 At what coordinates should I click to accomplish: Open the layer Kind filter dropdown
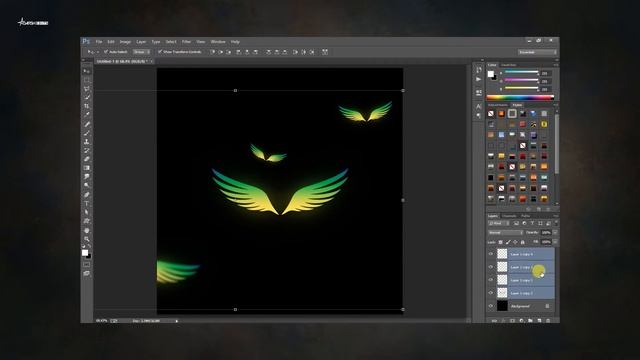pos(499,223)
